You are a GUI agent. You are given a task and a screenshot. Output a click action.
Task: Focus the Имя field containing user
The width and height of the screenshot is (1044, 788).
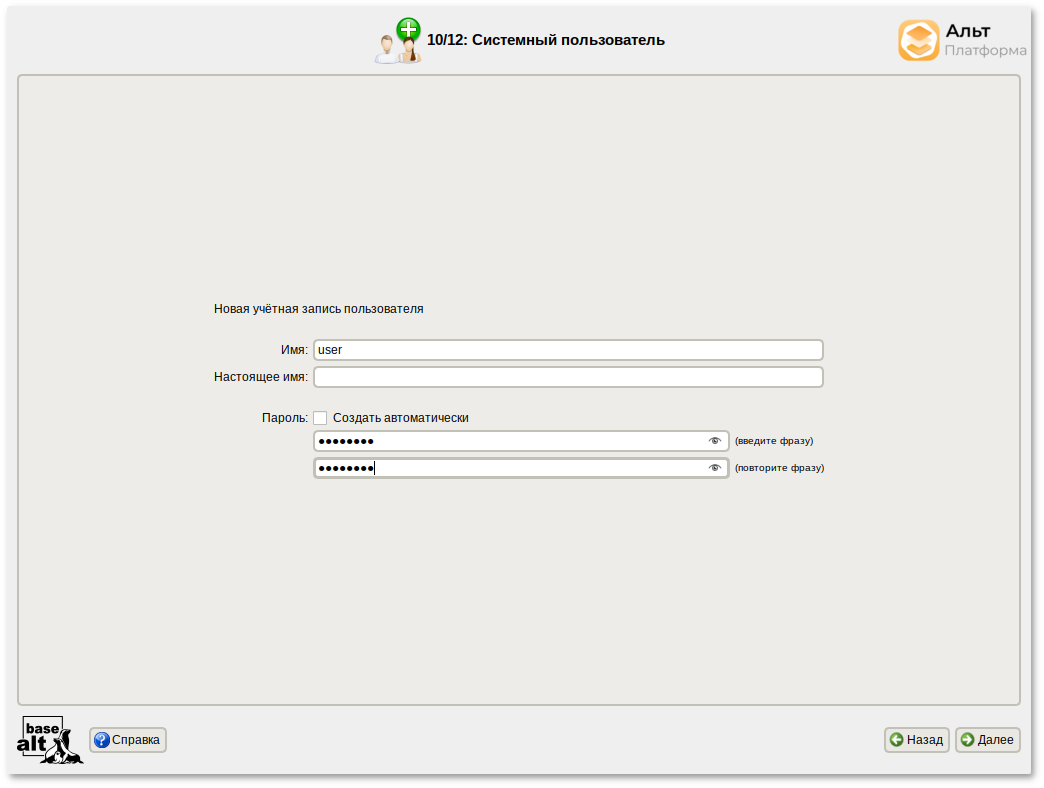click(x=567, y=350)
